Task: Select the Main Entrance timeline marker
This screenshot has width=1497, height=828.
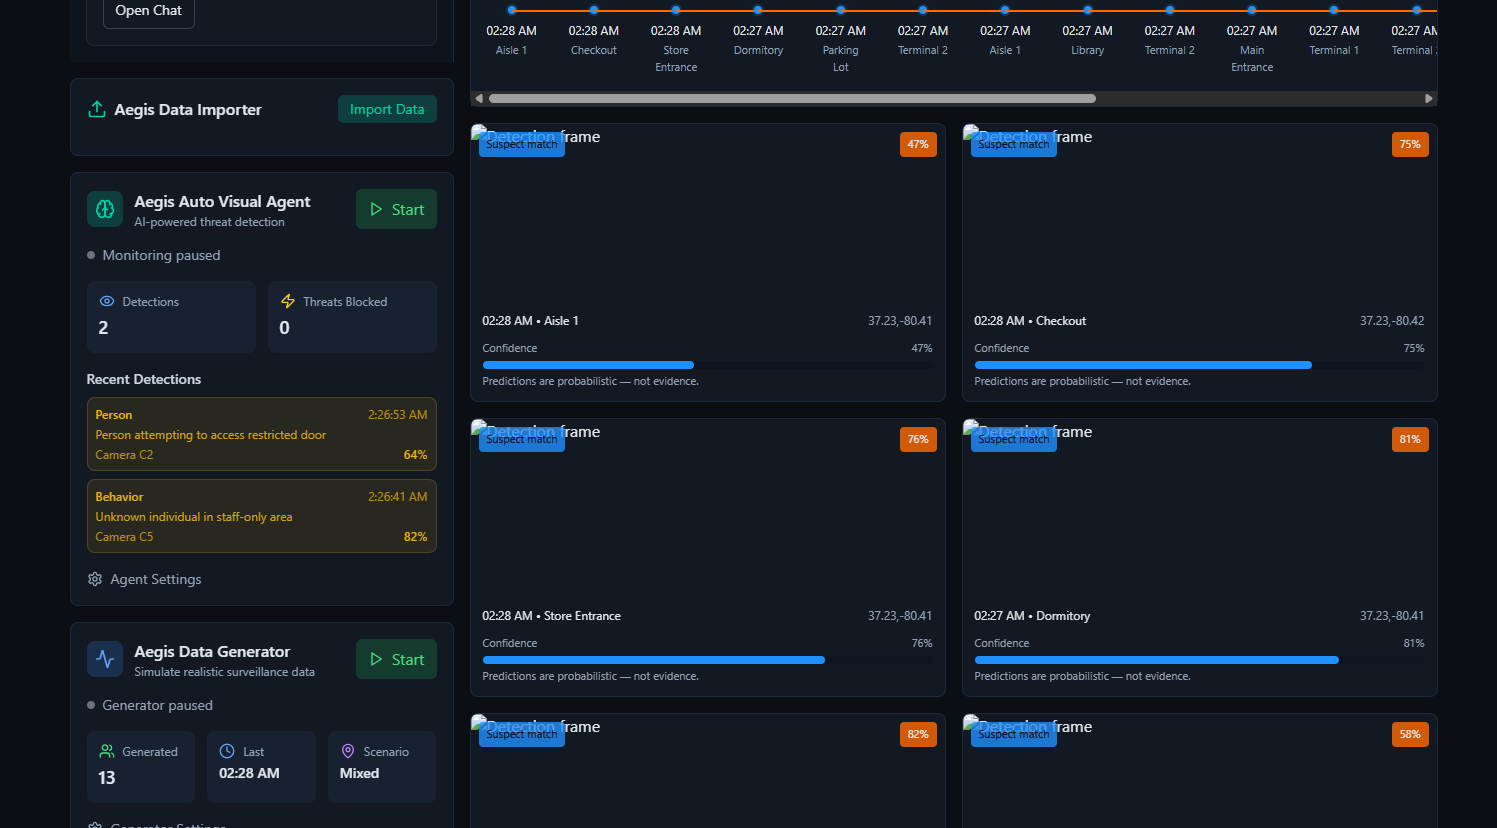Action: pyautogui.click(x=1252, y=10)
